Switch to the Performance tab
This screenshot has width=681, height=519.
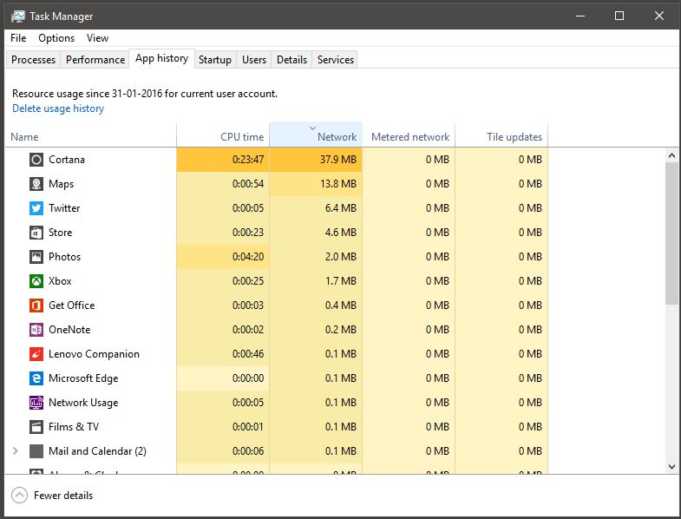pos(96,60)
